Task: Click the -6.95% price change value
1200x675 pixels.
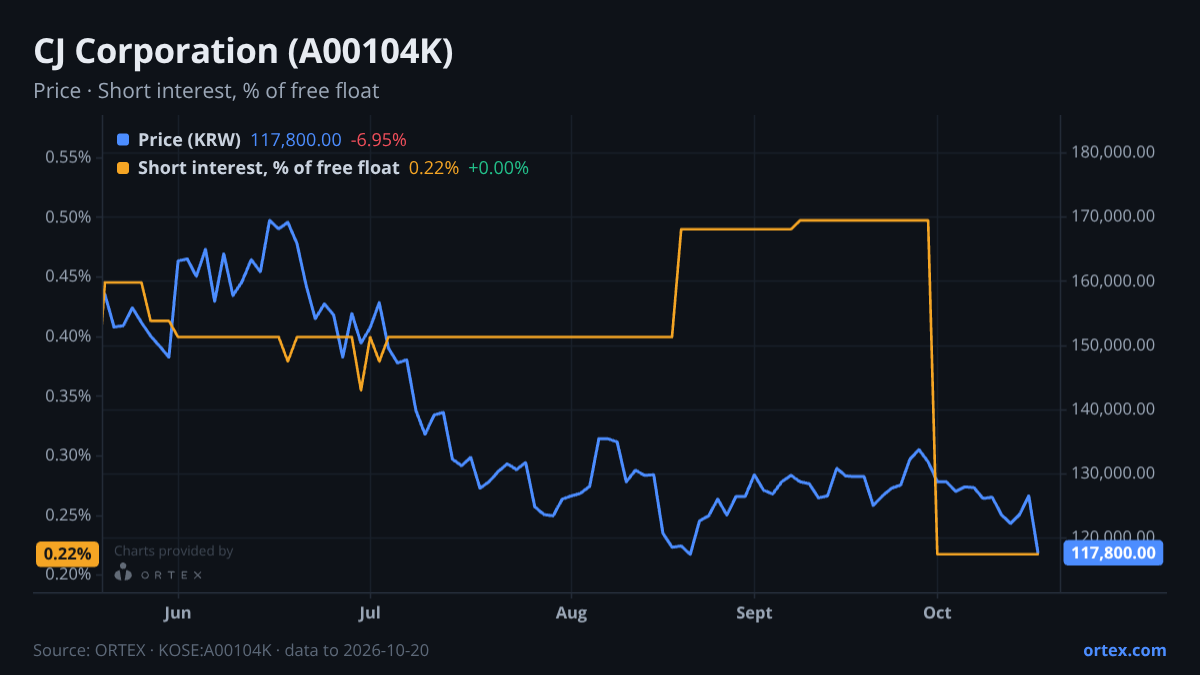Action: [x=379, y=140]
